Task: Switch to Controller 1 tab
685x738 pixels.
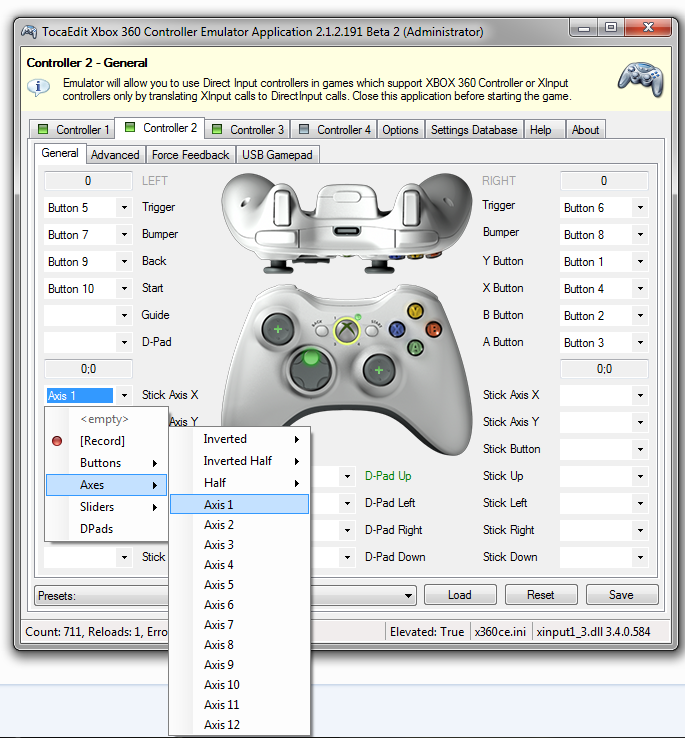Action: tap(72, 129)
